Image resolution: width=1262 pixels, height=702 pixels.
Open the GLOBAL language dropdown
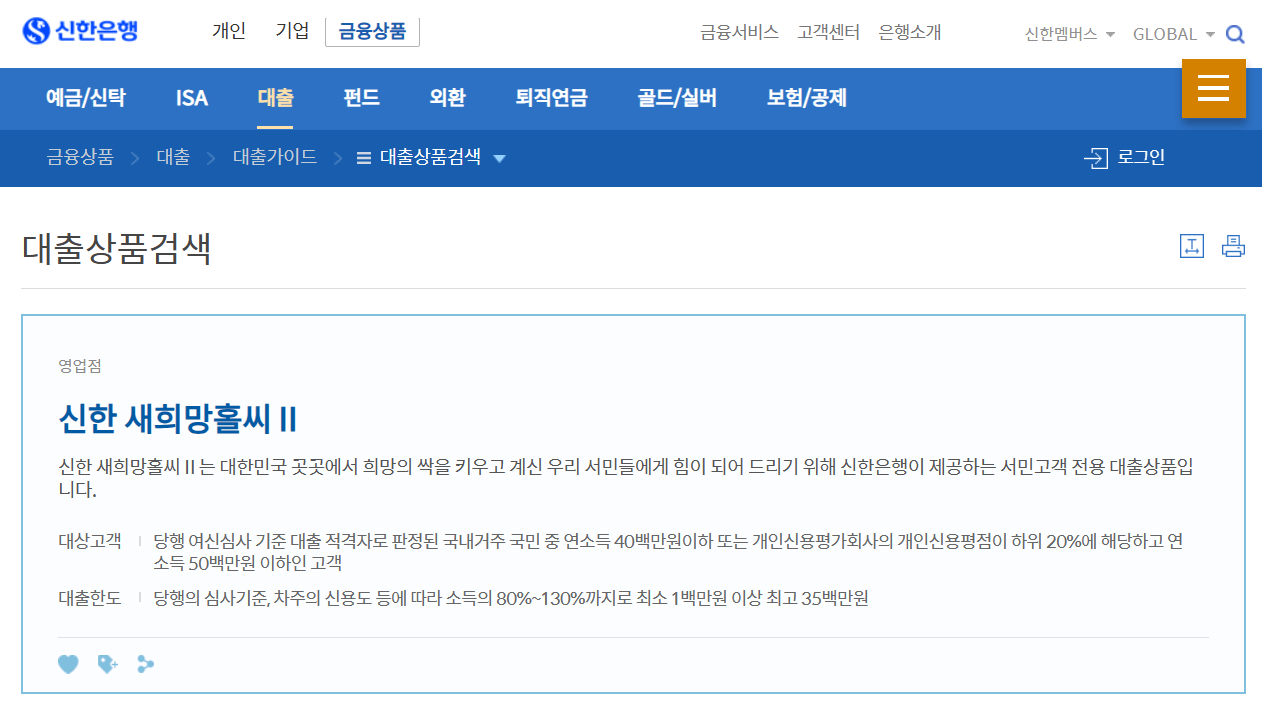1172,33
